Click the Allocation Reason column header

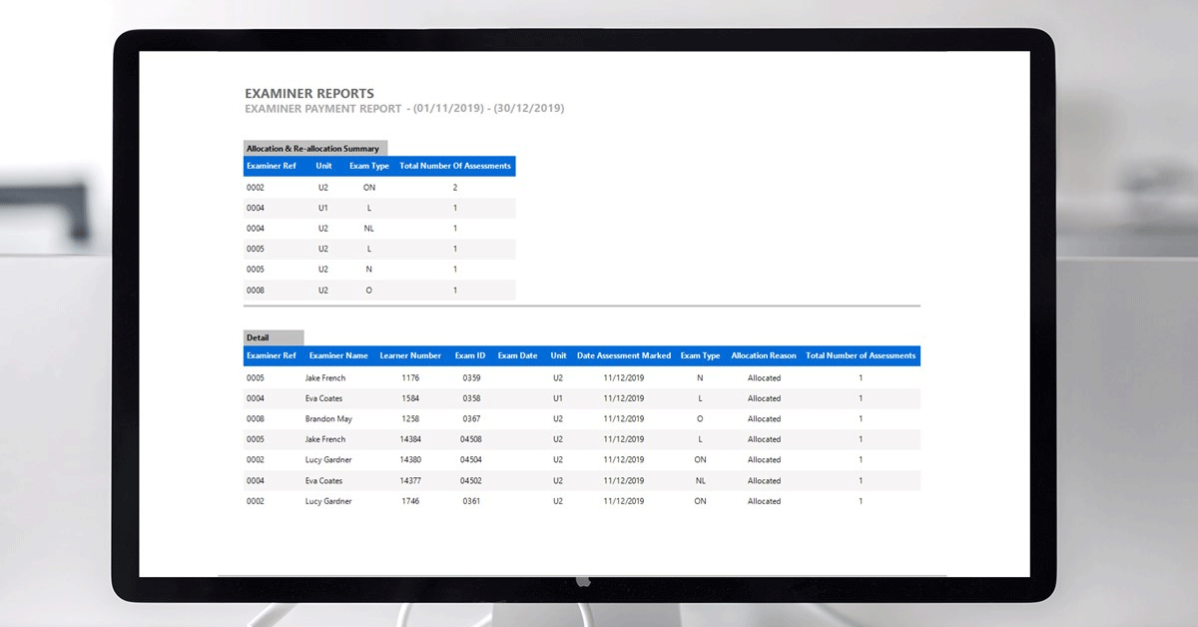[763, 356]
